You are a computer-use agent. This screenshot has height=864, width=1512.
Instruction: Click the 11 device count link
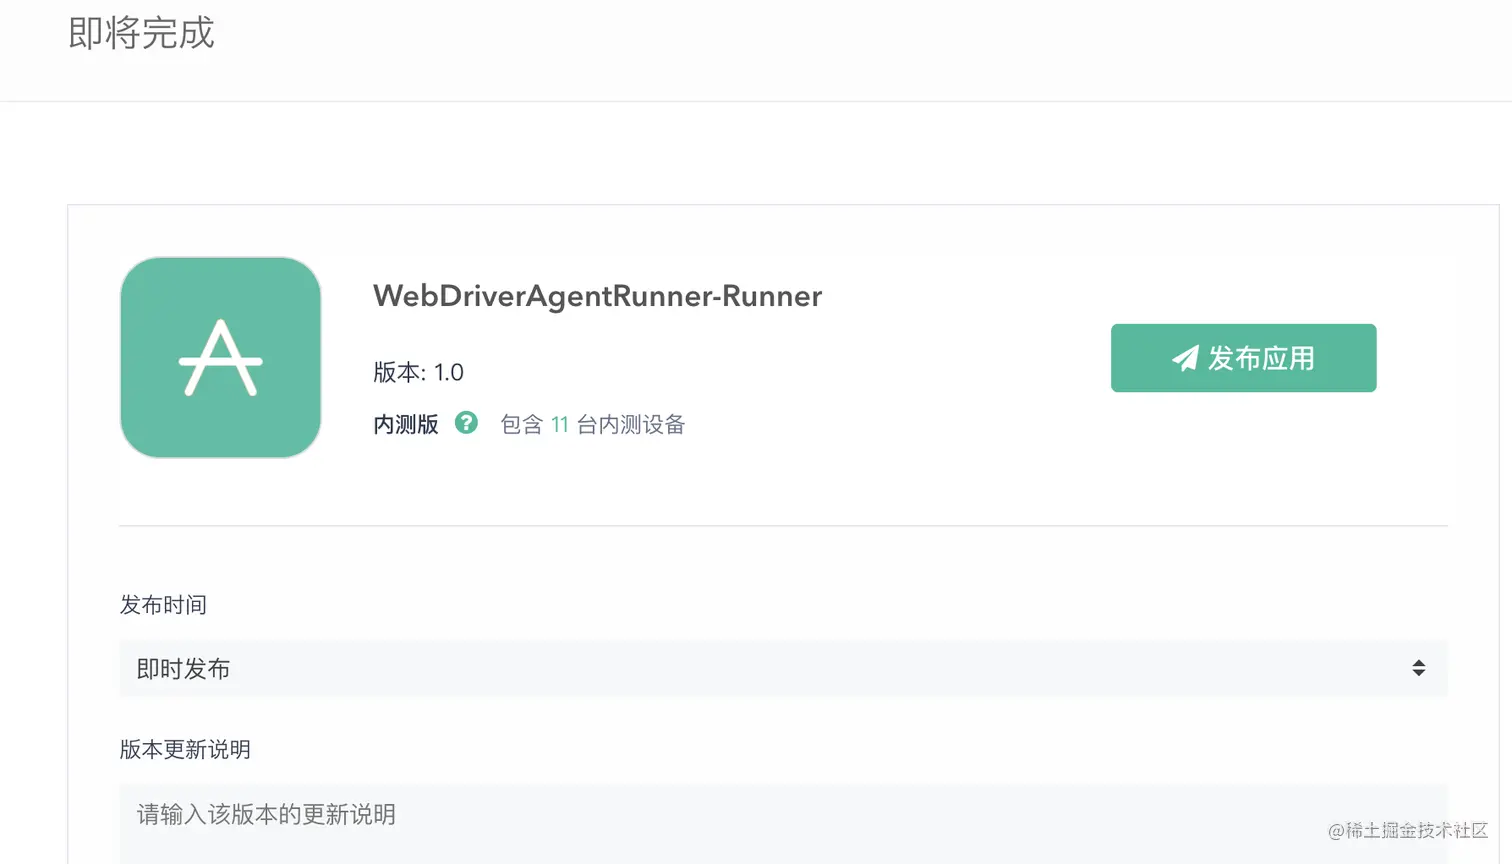pos(560,425)
